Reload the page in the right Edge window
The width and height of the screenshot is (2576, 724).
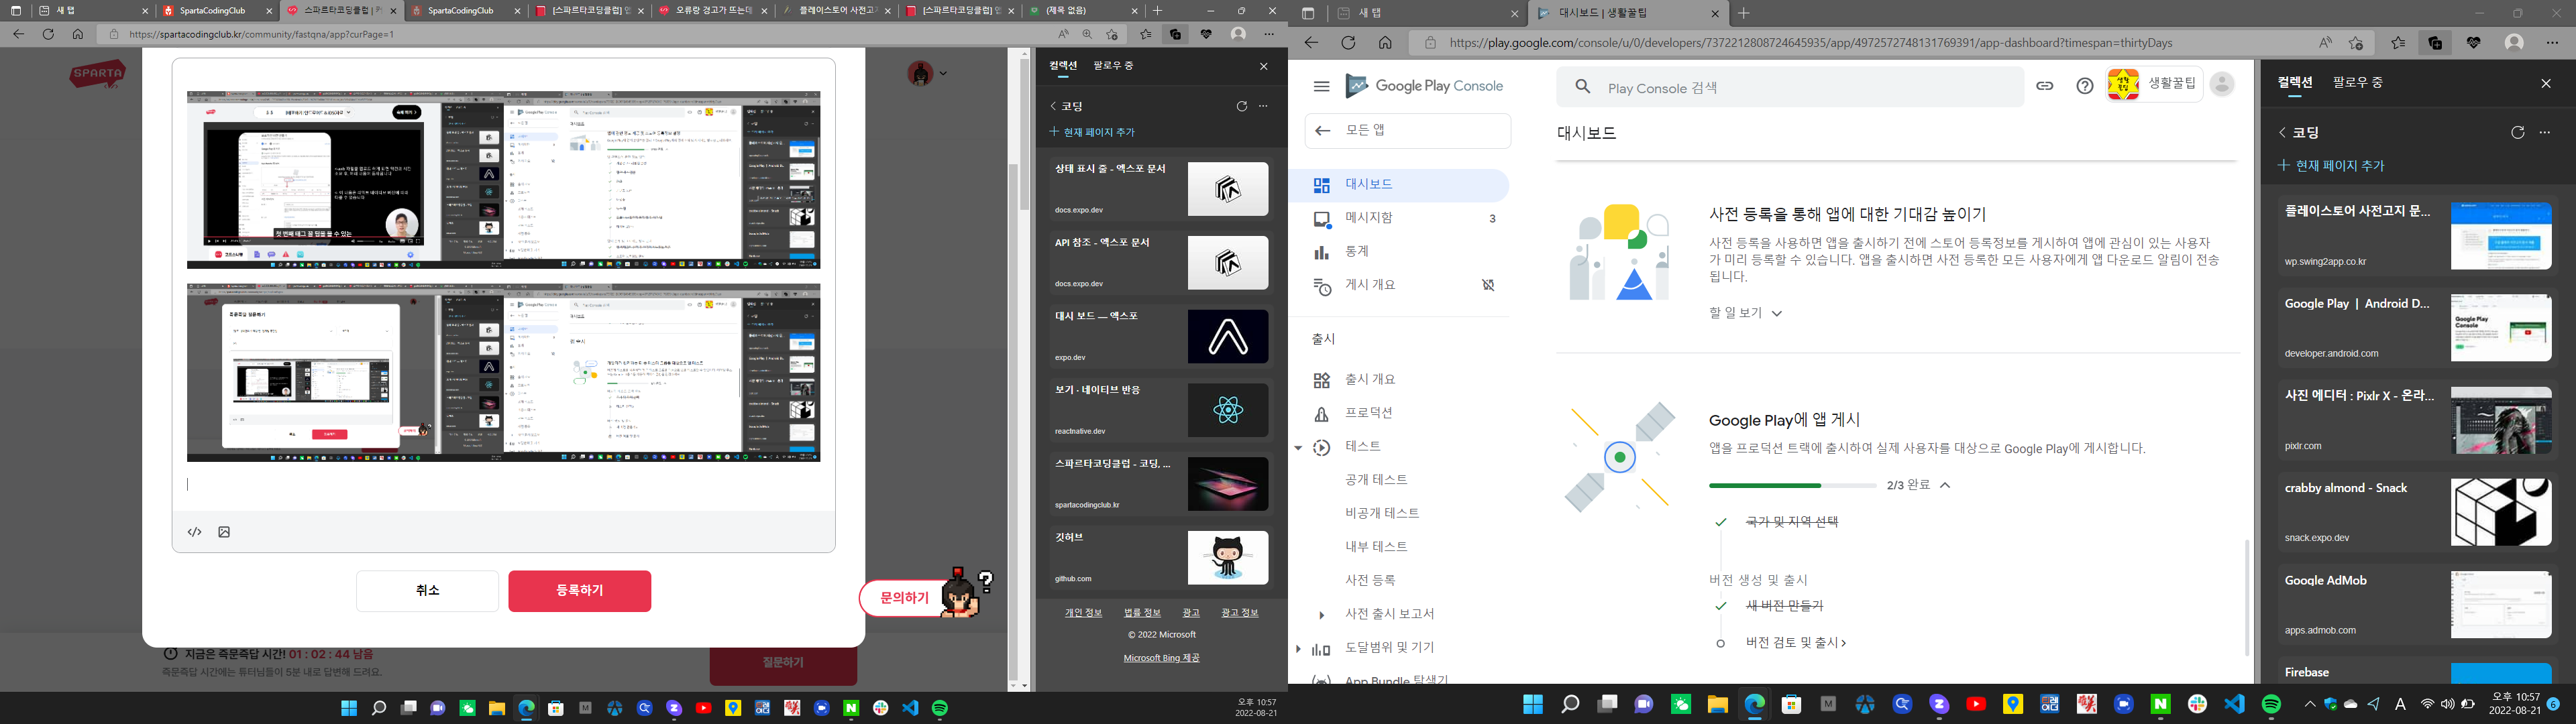(1348, 43)
